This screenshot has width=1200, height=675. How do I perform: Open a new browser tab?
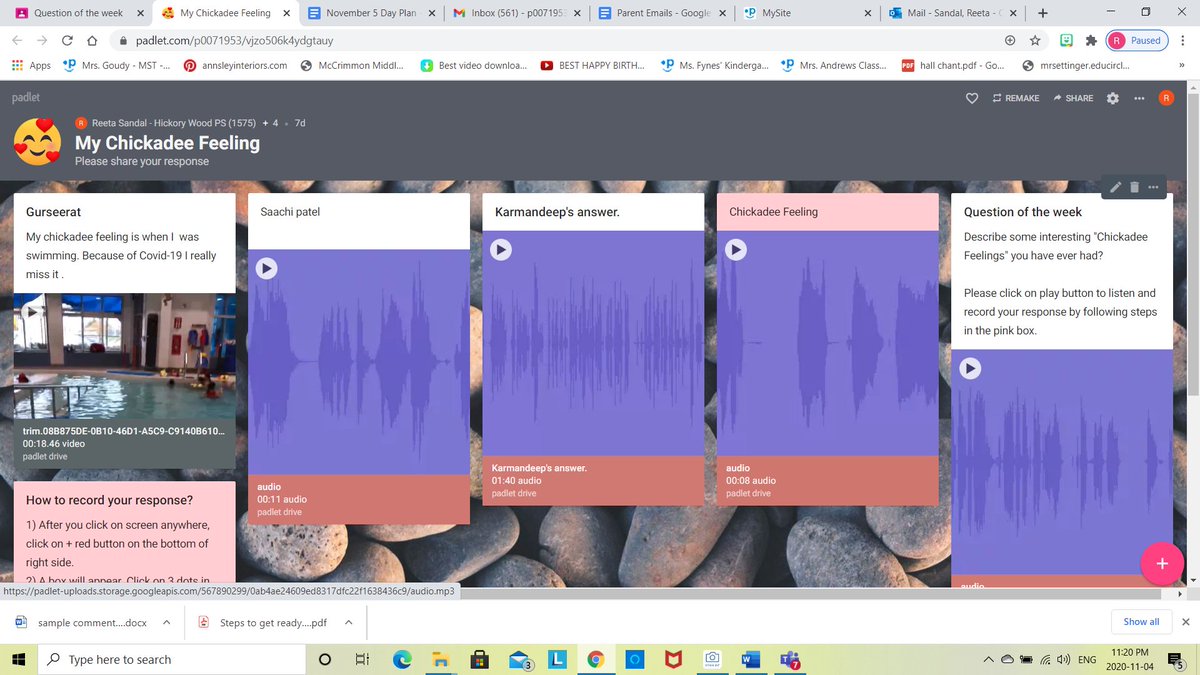pyautogui.click(x=1043, y=13)
